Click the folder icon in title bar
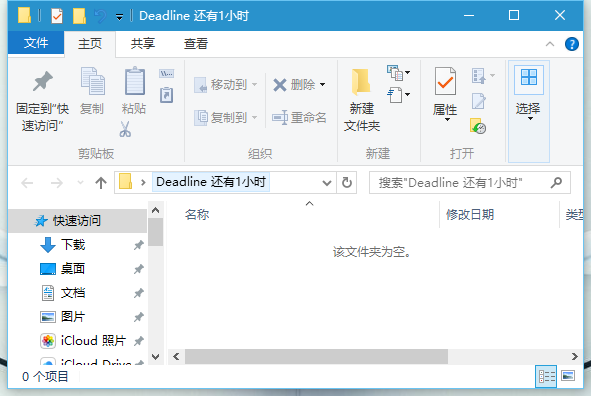591x396 pixels. click(24, 16)
